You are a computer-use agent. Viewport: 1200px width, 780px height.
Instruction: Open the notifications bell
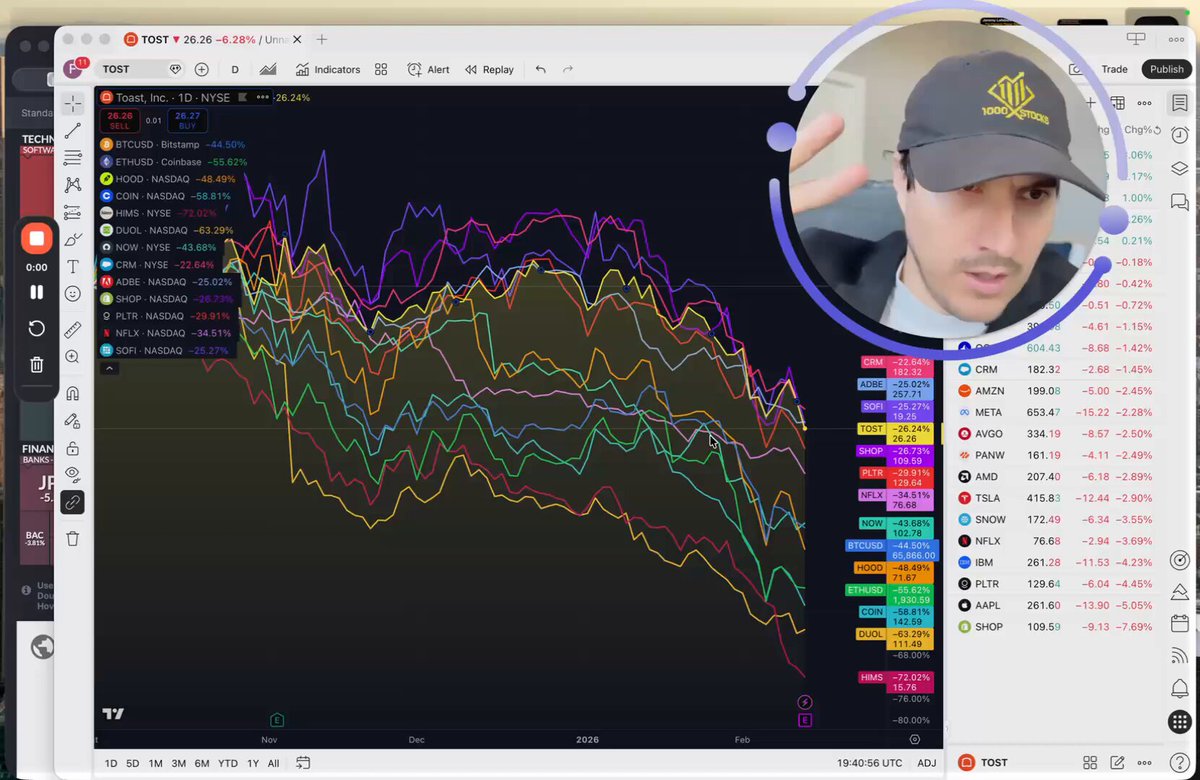(x=1180, y=689)
